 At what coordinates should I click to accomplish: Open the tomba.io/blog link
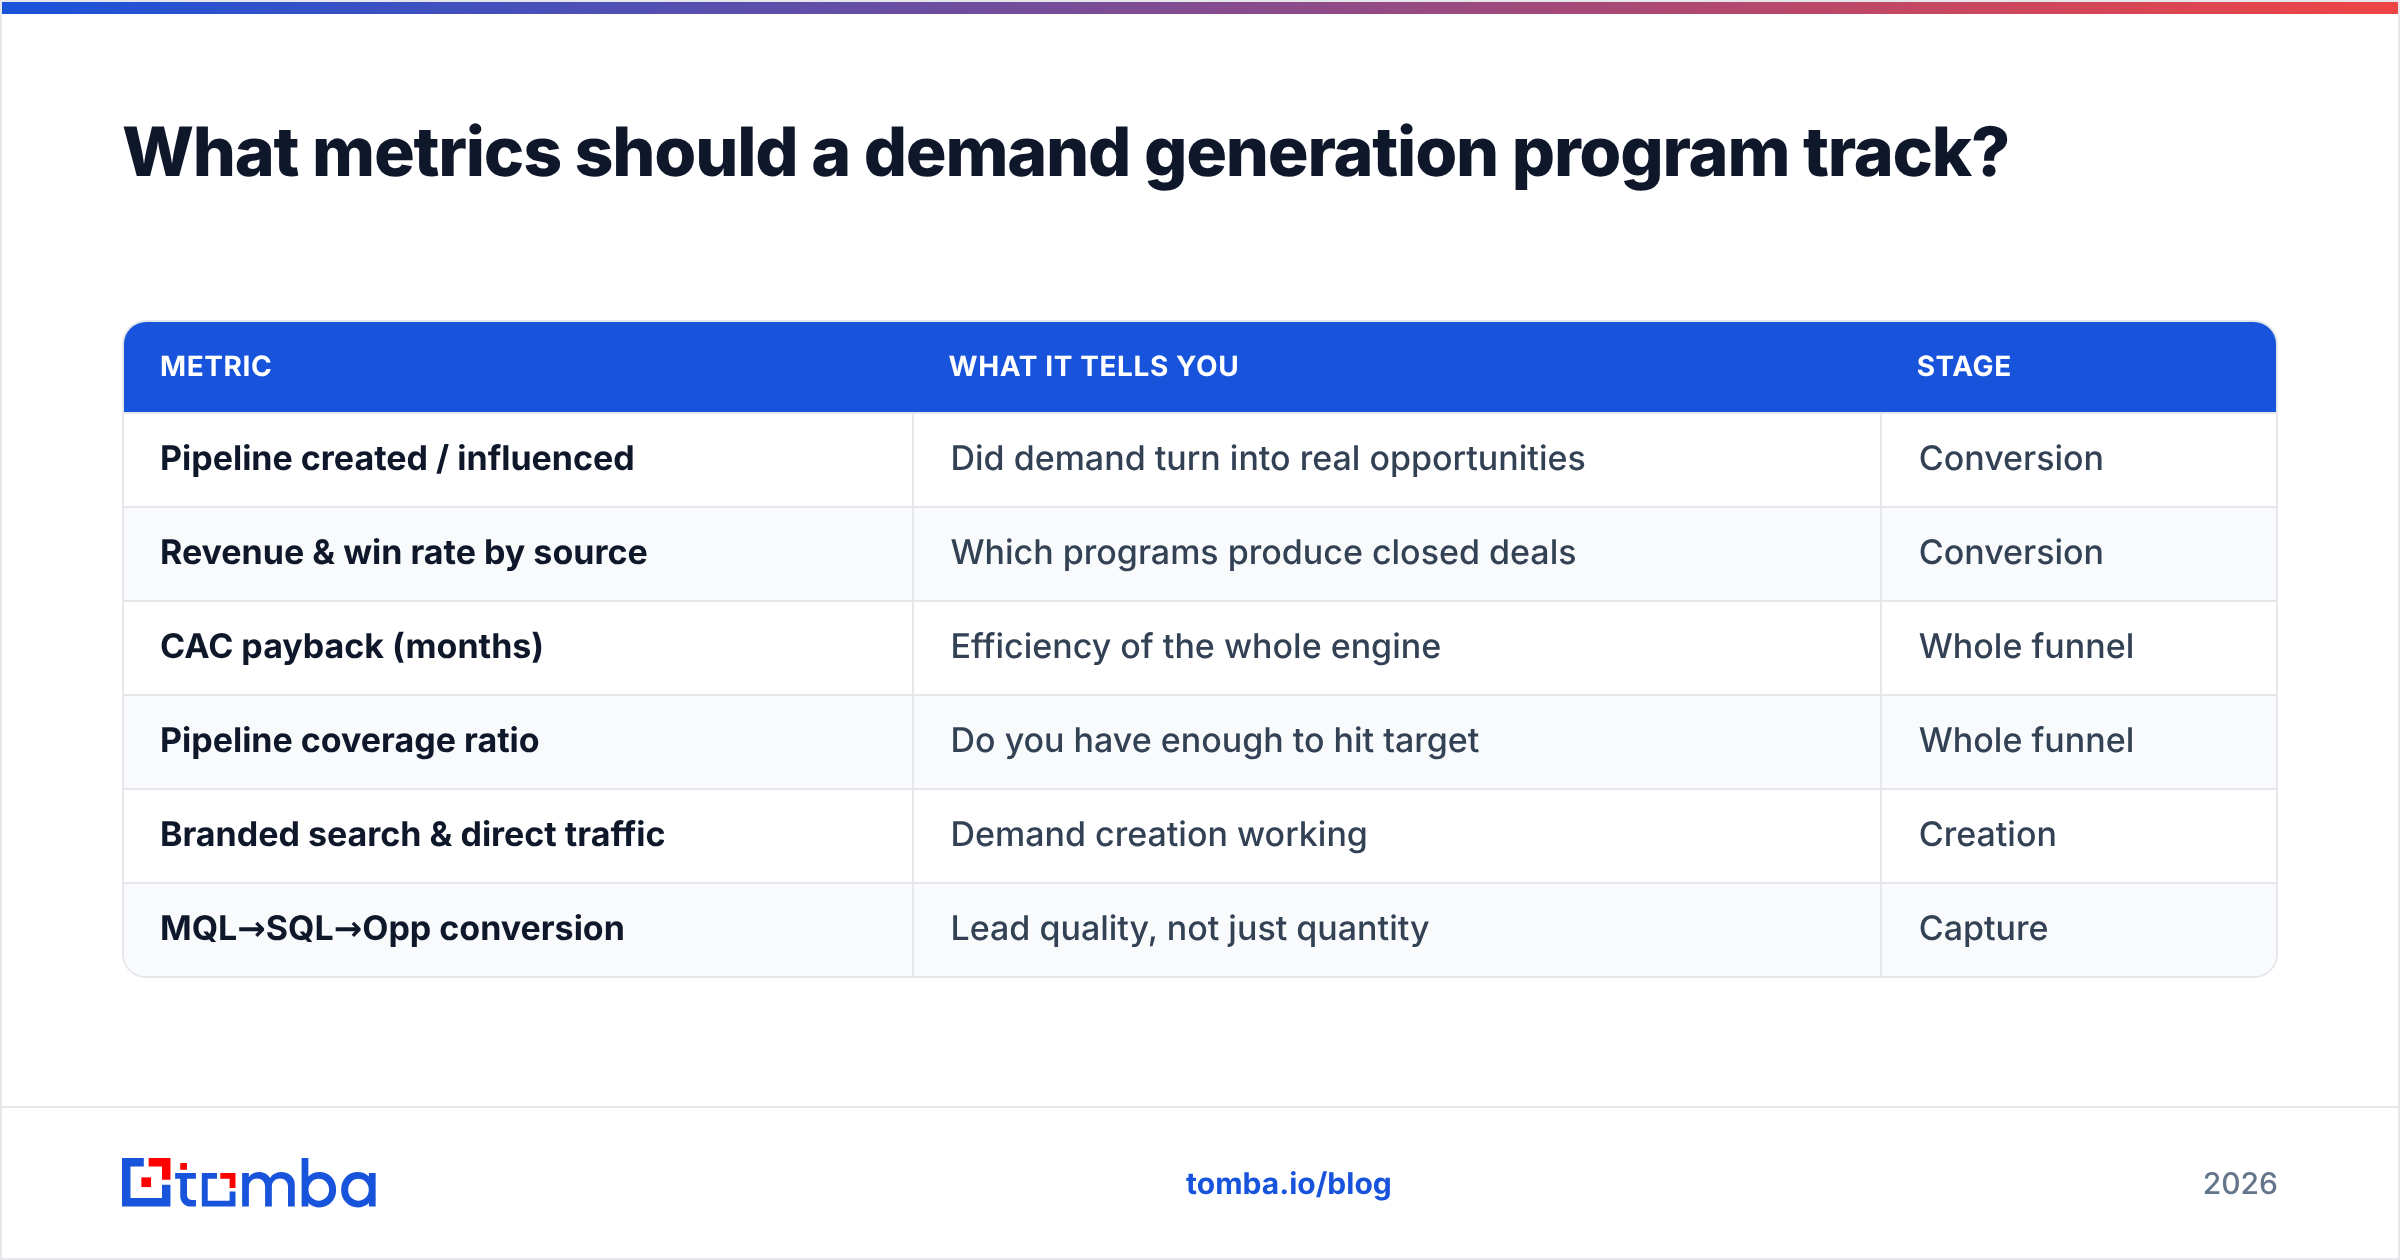point(1288,1184)
